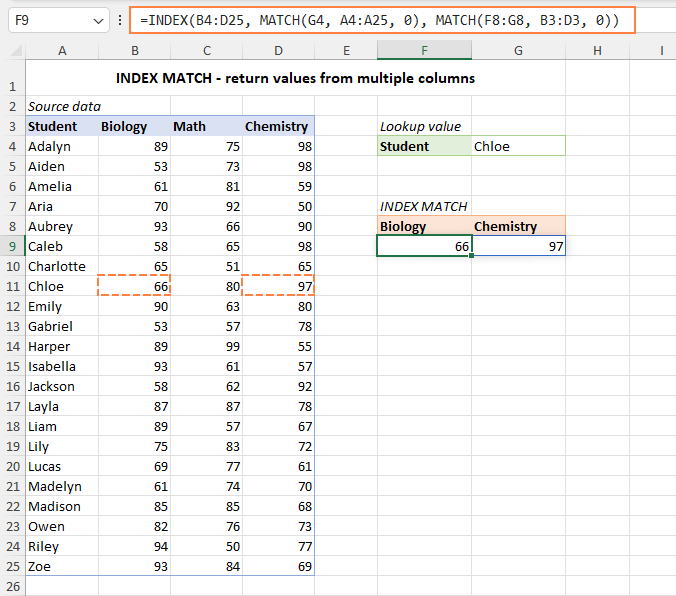Click the 'Source data' cell
Viewport: 676px width, 596px height.
click(64, 107)
